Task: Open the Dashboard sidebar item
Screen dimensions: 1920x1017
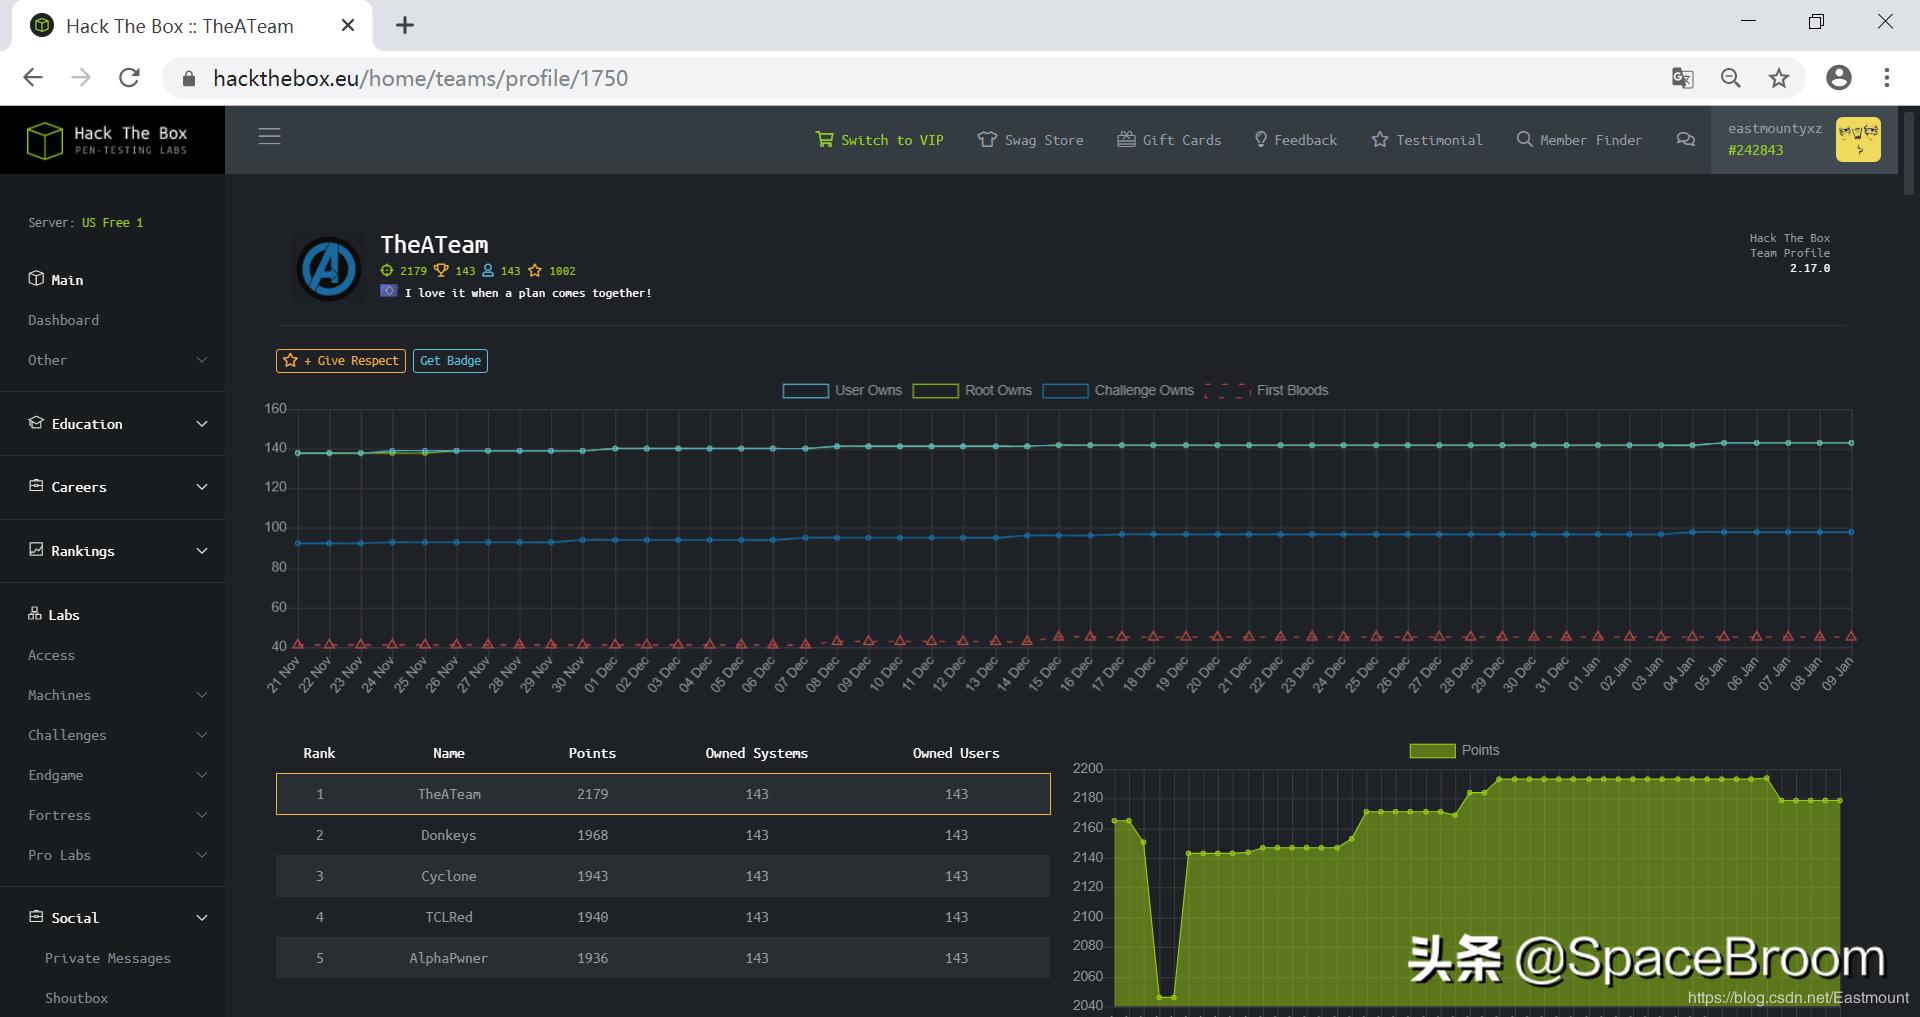Action: [x=64, y=319]
